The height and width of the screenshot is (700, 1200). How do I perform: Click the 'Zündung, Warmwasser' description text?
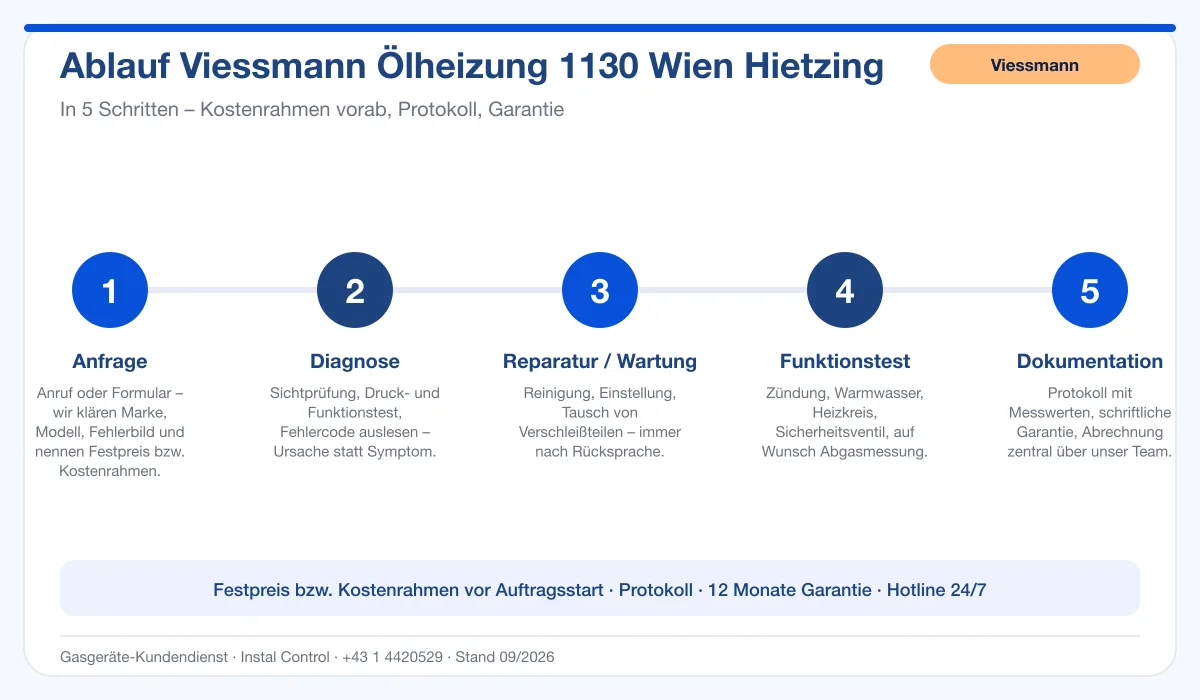pos(845,422)
